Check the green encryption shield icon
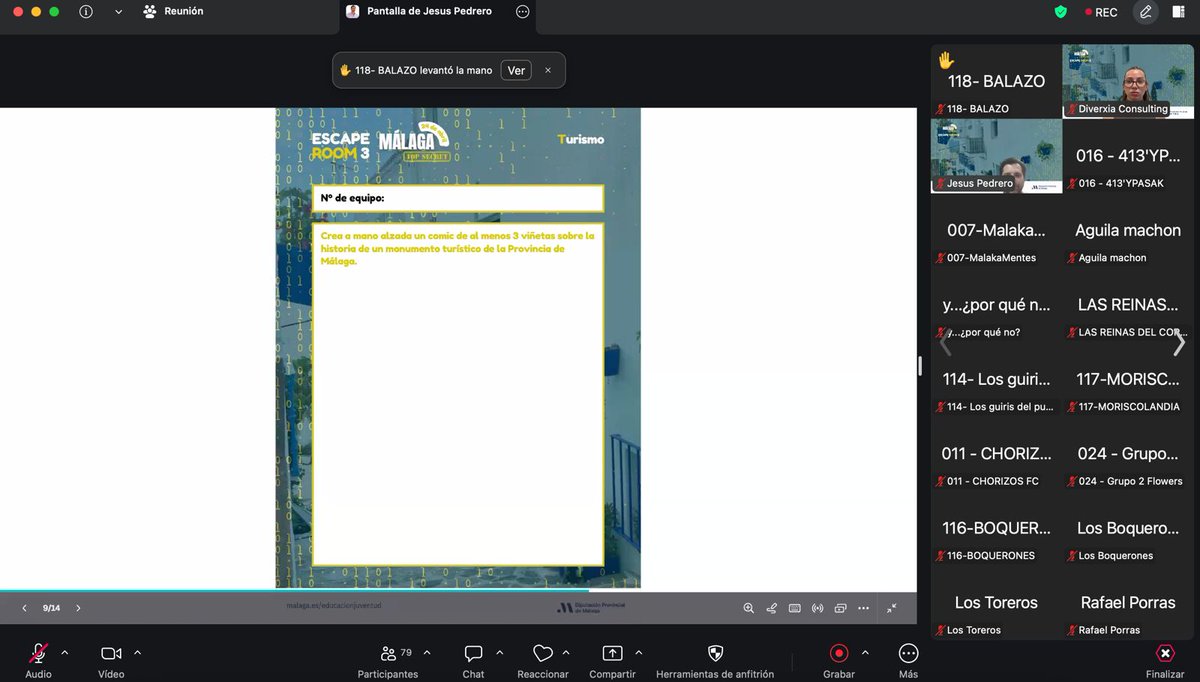 click(1061, 12)
